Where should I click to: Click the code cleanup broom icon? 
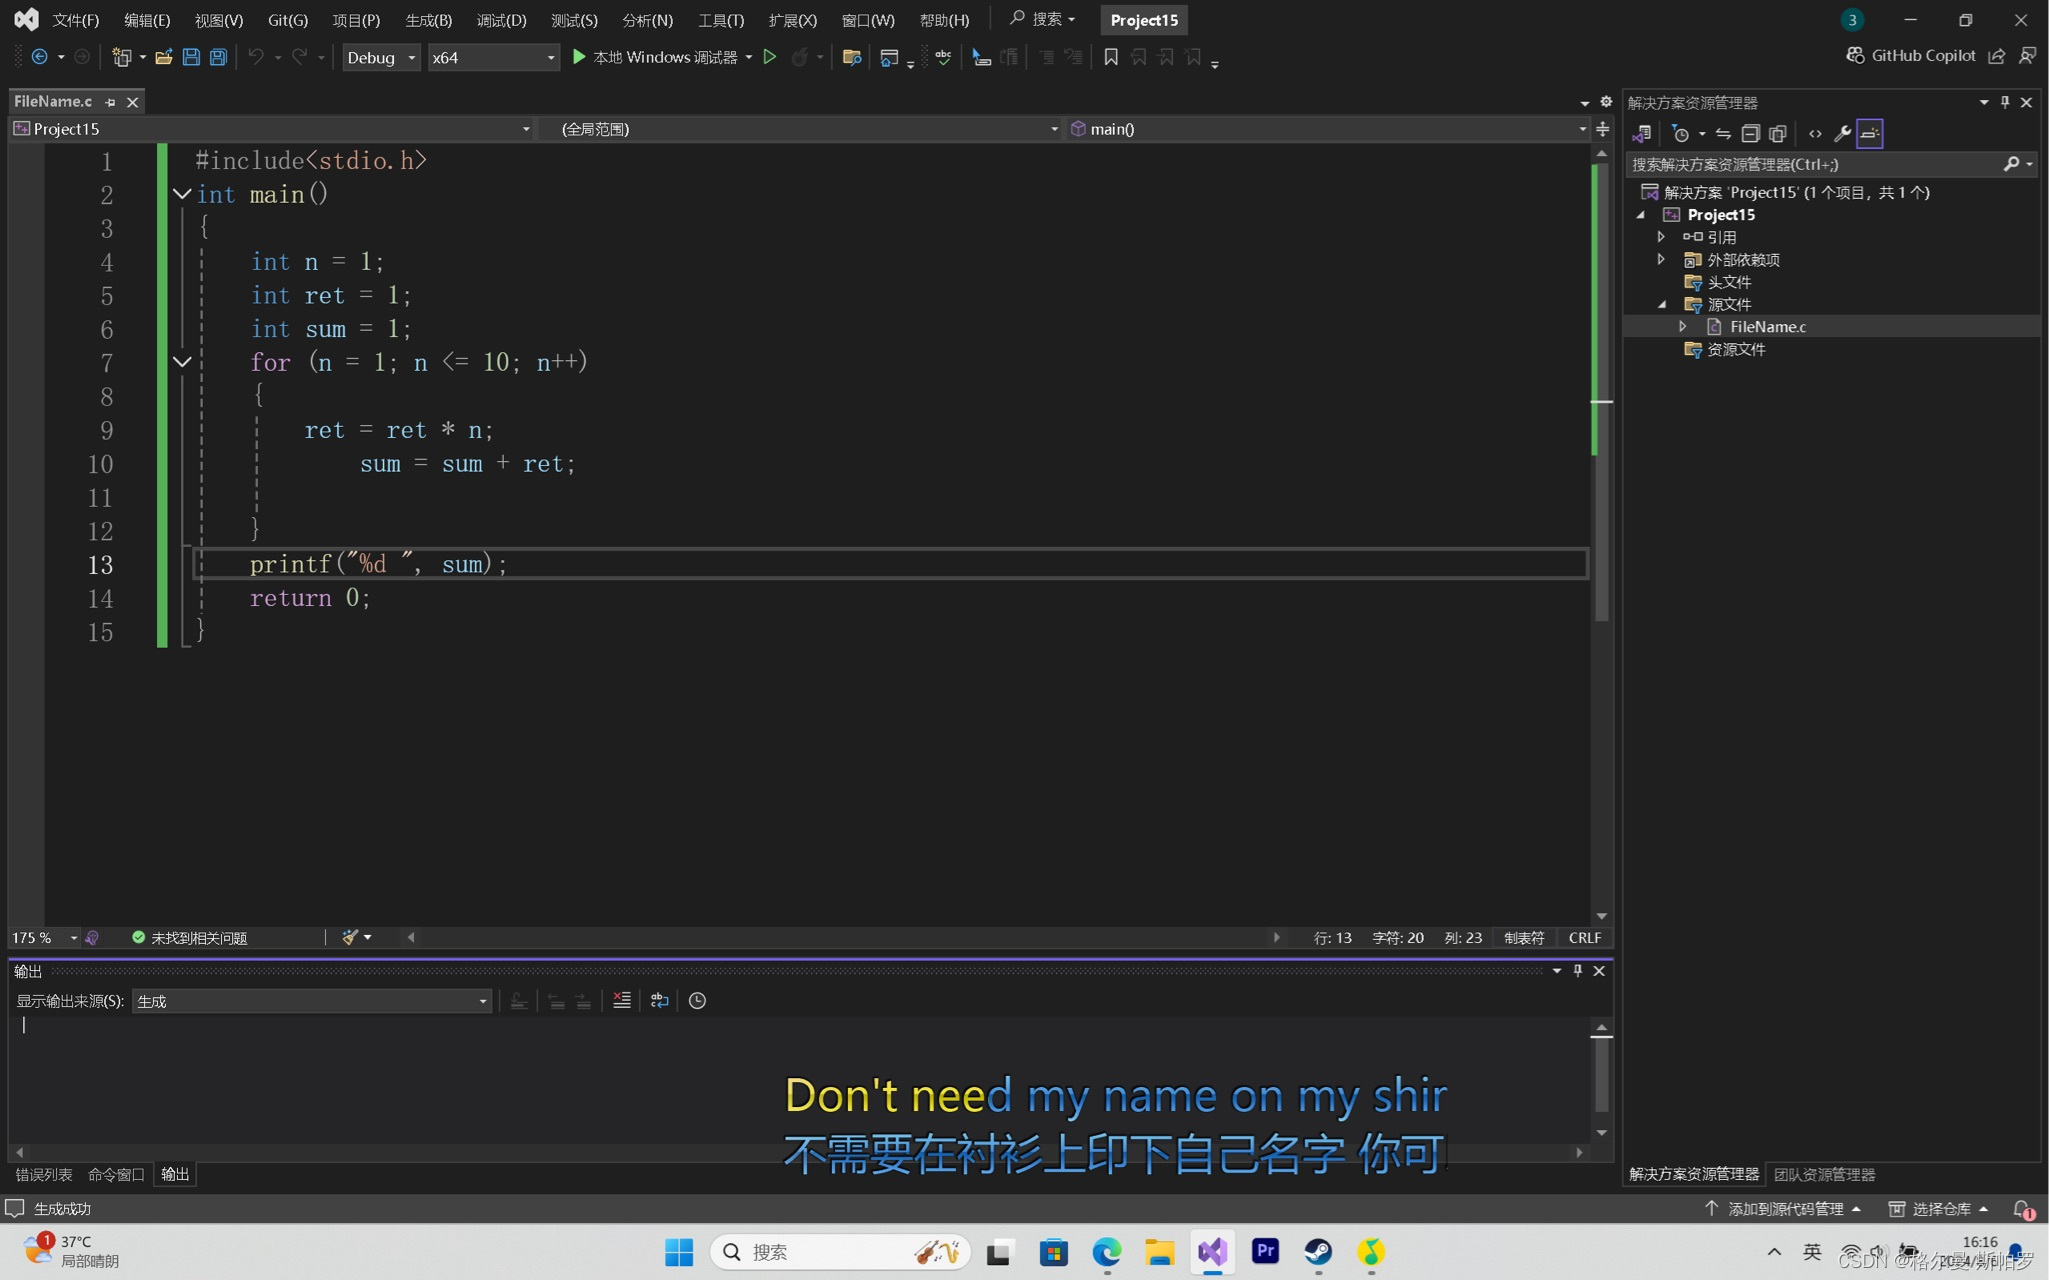(x=350, y=937)
